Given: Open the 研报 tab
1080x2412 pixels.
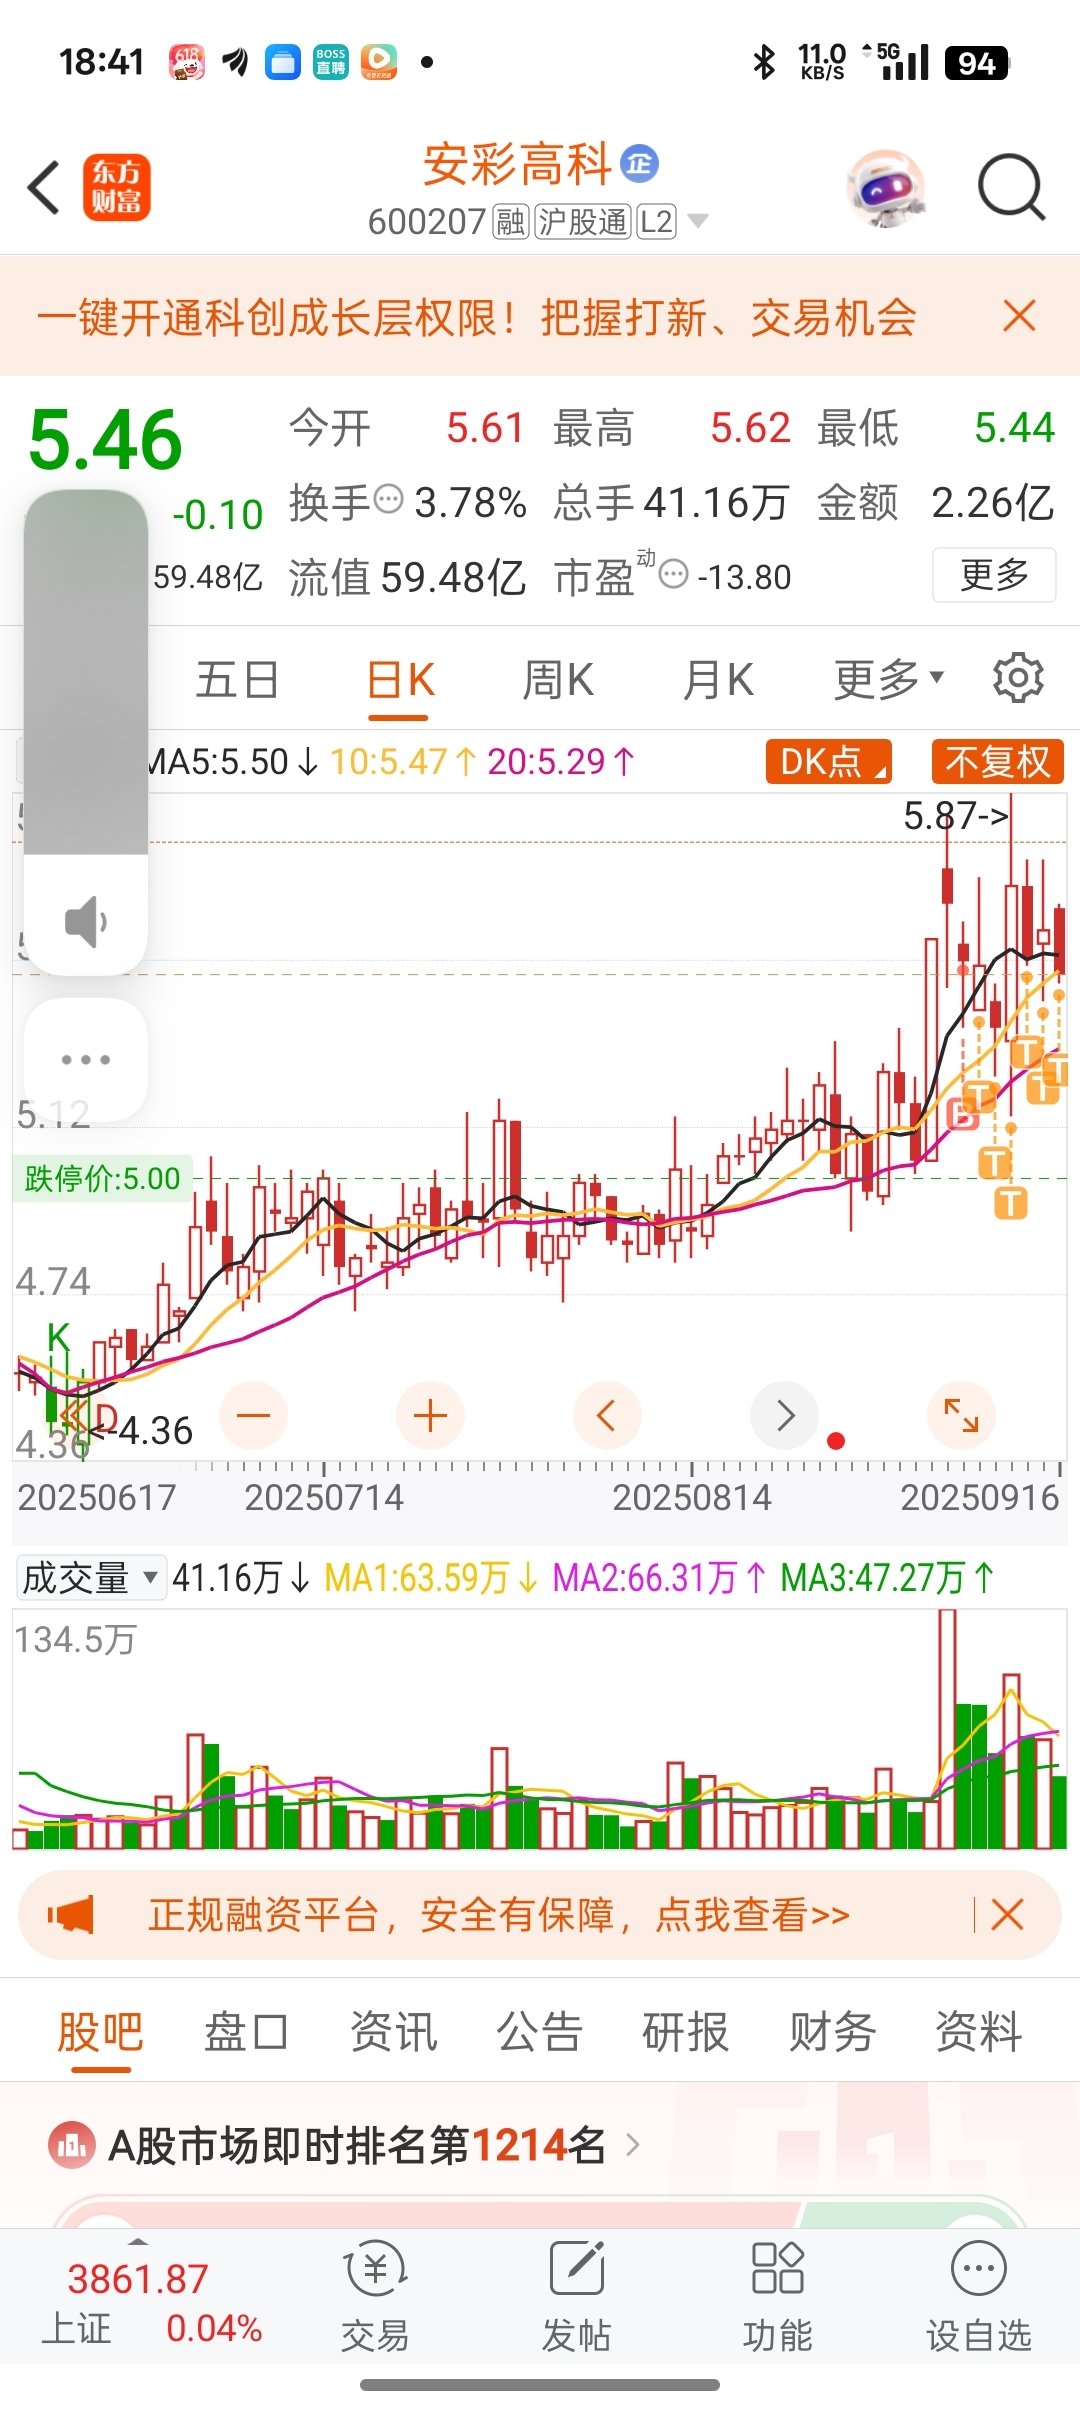Looking at the screenshot, I should point(685,2031).
